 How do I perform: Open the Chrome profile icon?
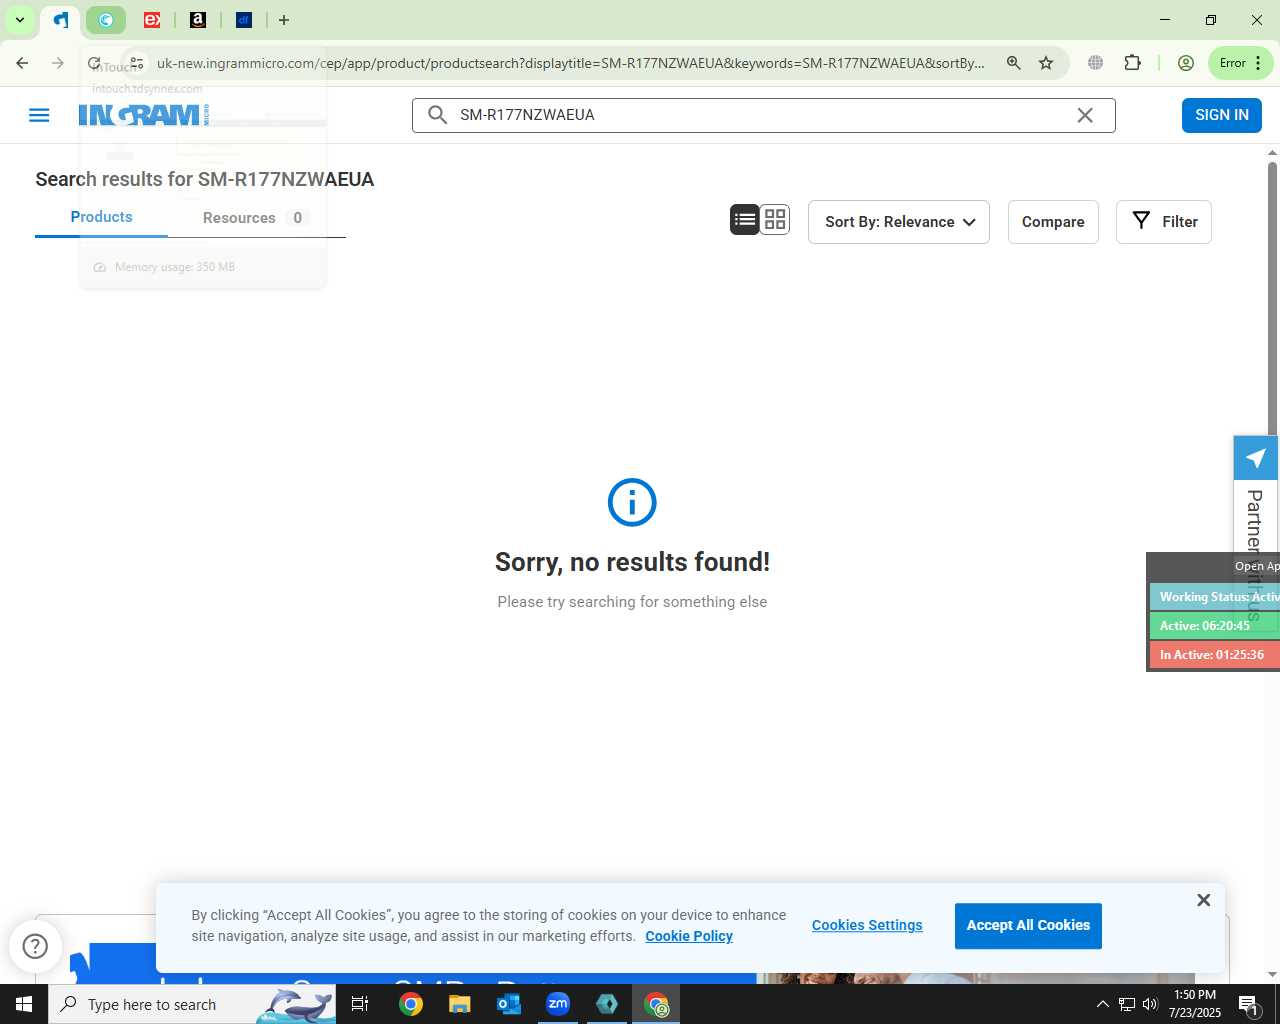point(1186,63)
